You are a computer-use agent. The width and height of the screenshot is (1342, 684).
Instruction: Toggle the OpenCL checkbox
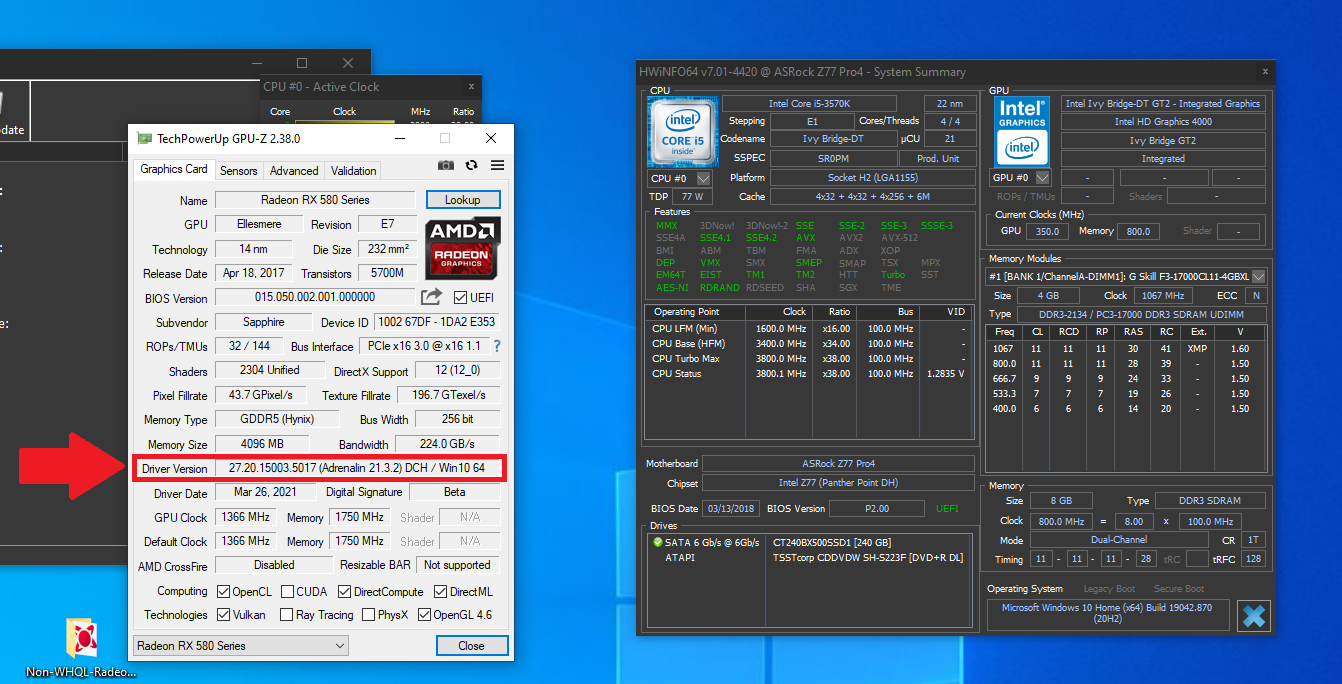223,591
